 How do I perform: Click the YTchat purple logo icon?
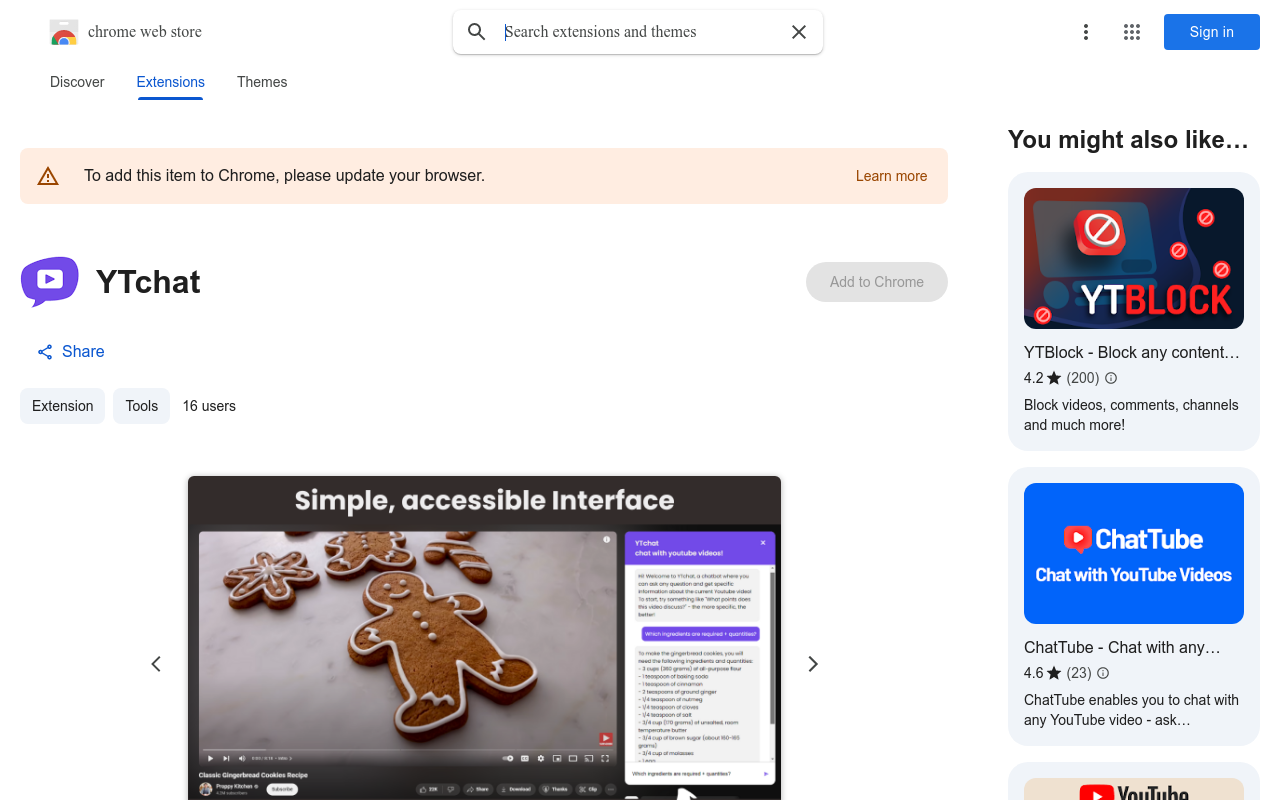(50, 282)
